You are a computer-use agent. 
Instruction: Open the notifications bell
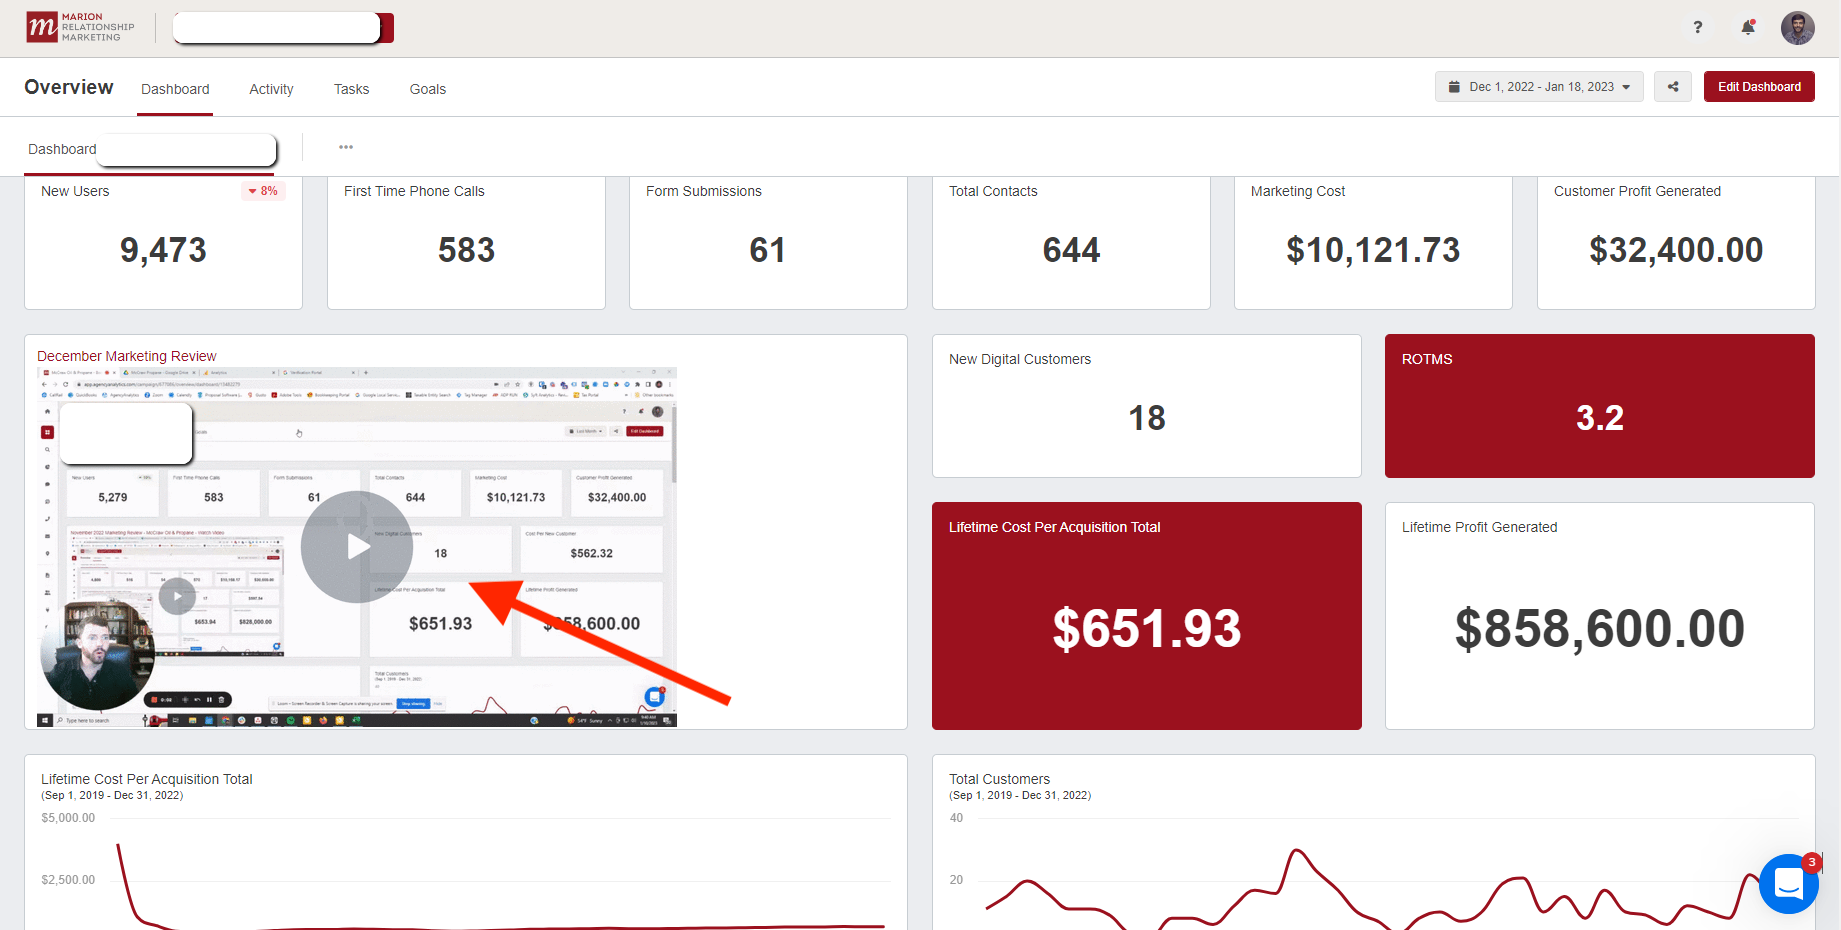[x=1748, y=28]
